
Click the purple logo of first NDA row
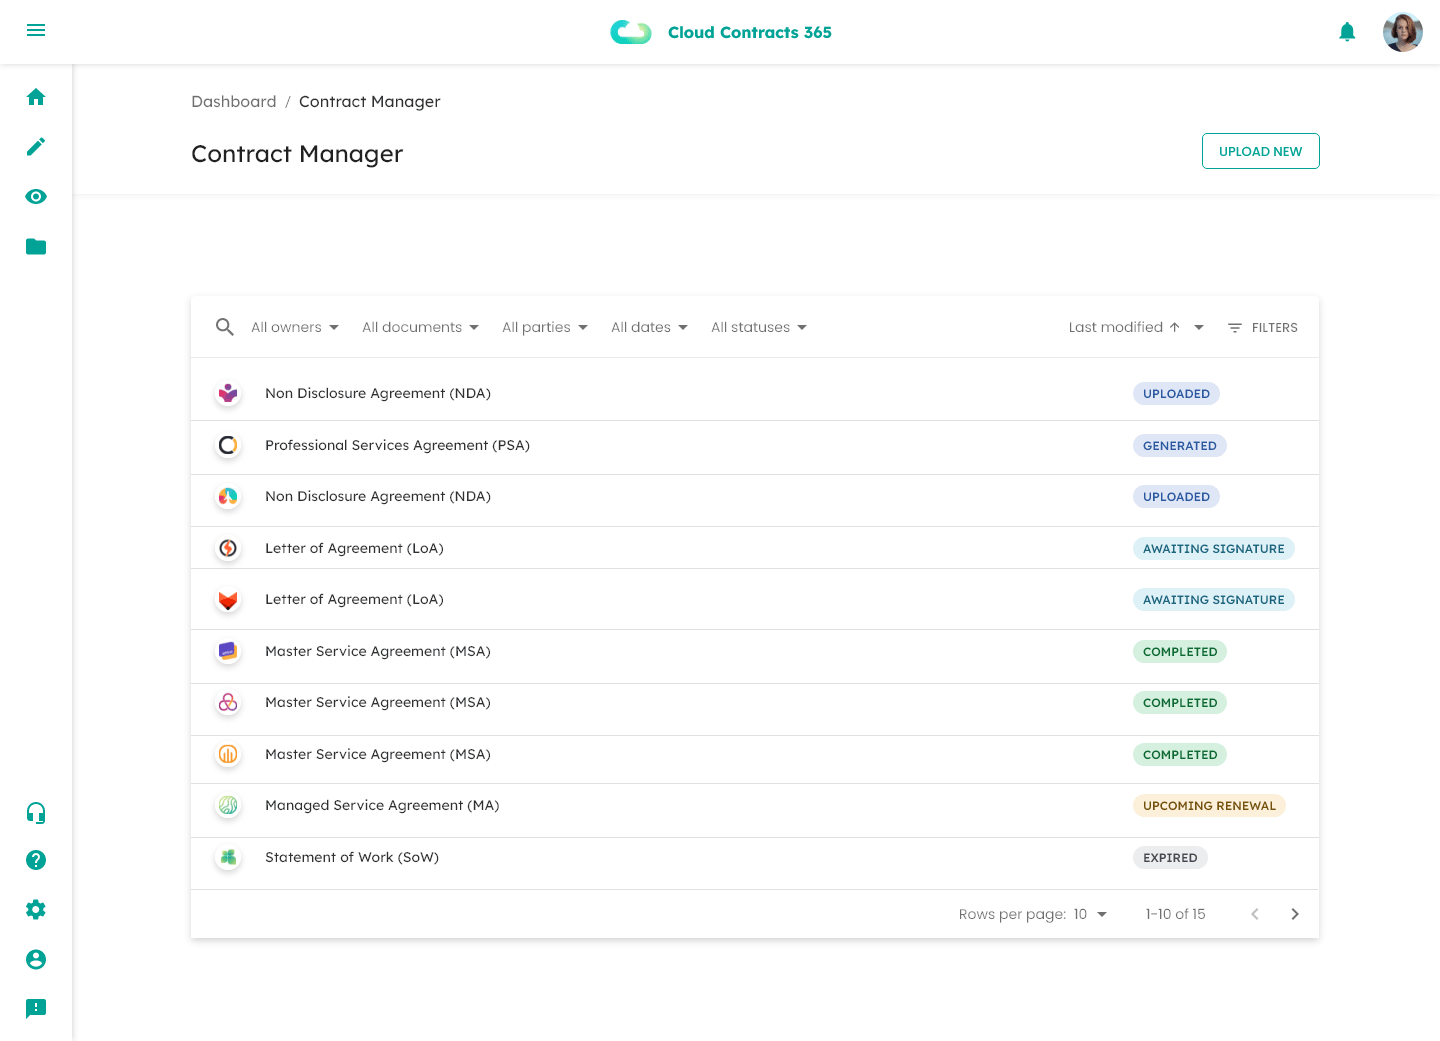228,393
